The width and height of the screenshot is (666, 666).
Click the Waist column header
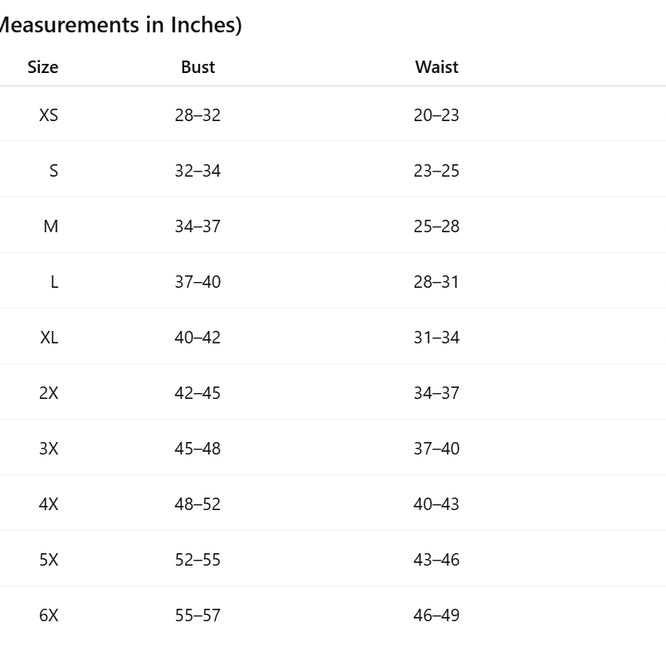pos(437,67)
